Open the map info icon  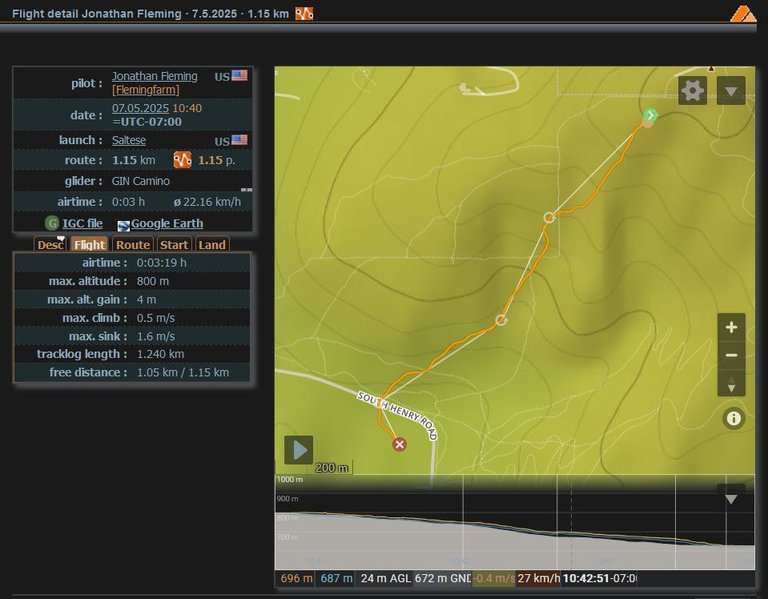coord(733,418)
